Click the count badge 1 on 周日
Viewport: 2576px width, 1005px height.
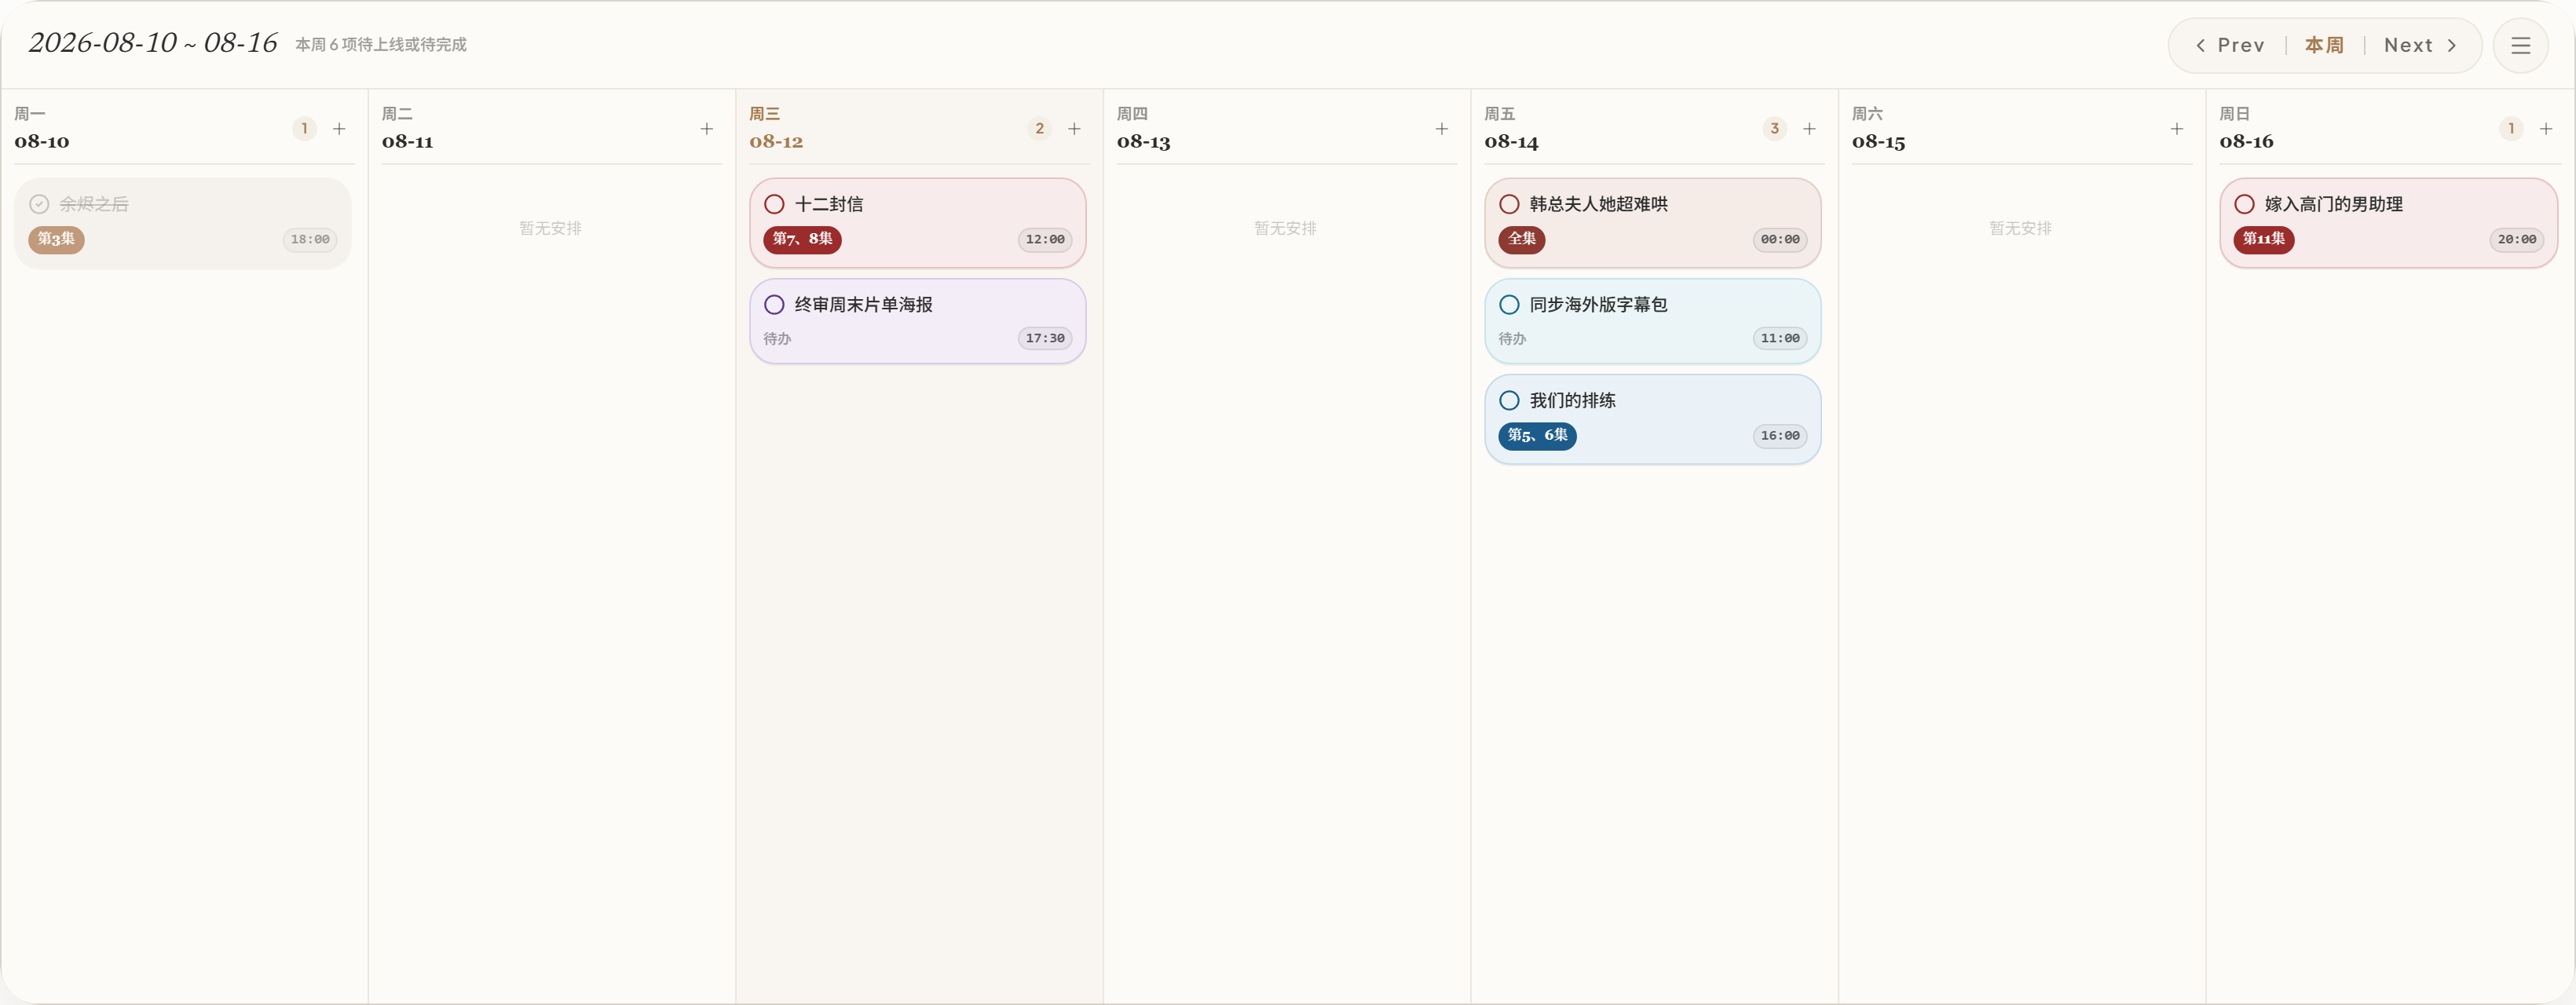point(2510,129)
